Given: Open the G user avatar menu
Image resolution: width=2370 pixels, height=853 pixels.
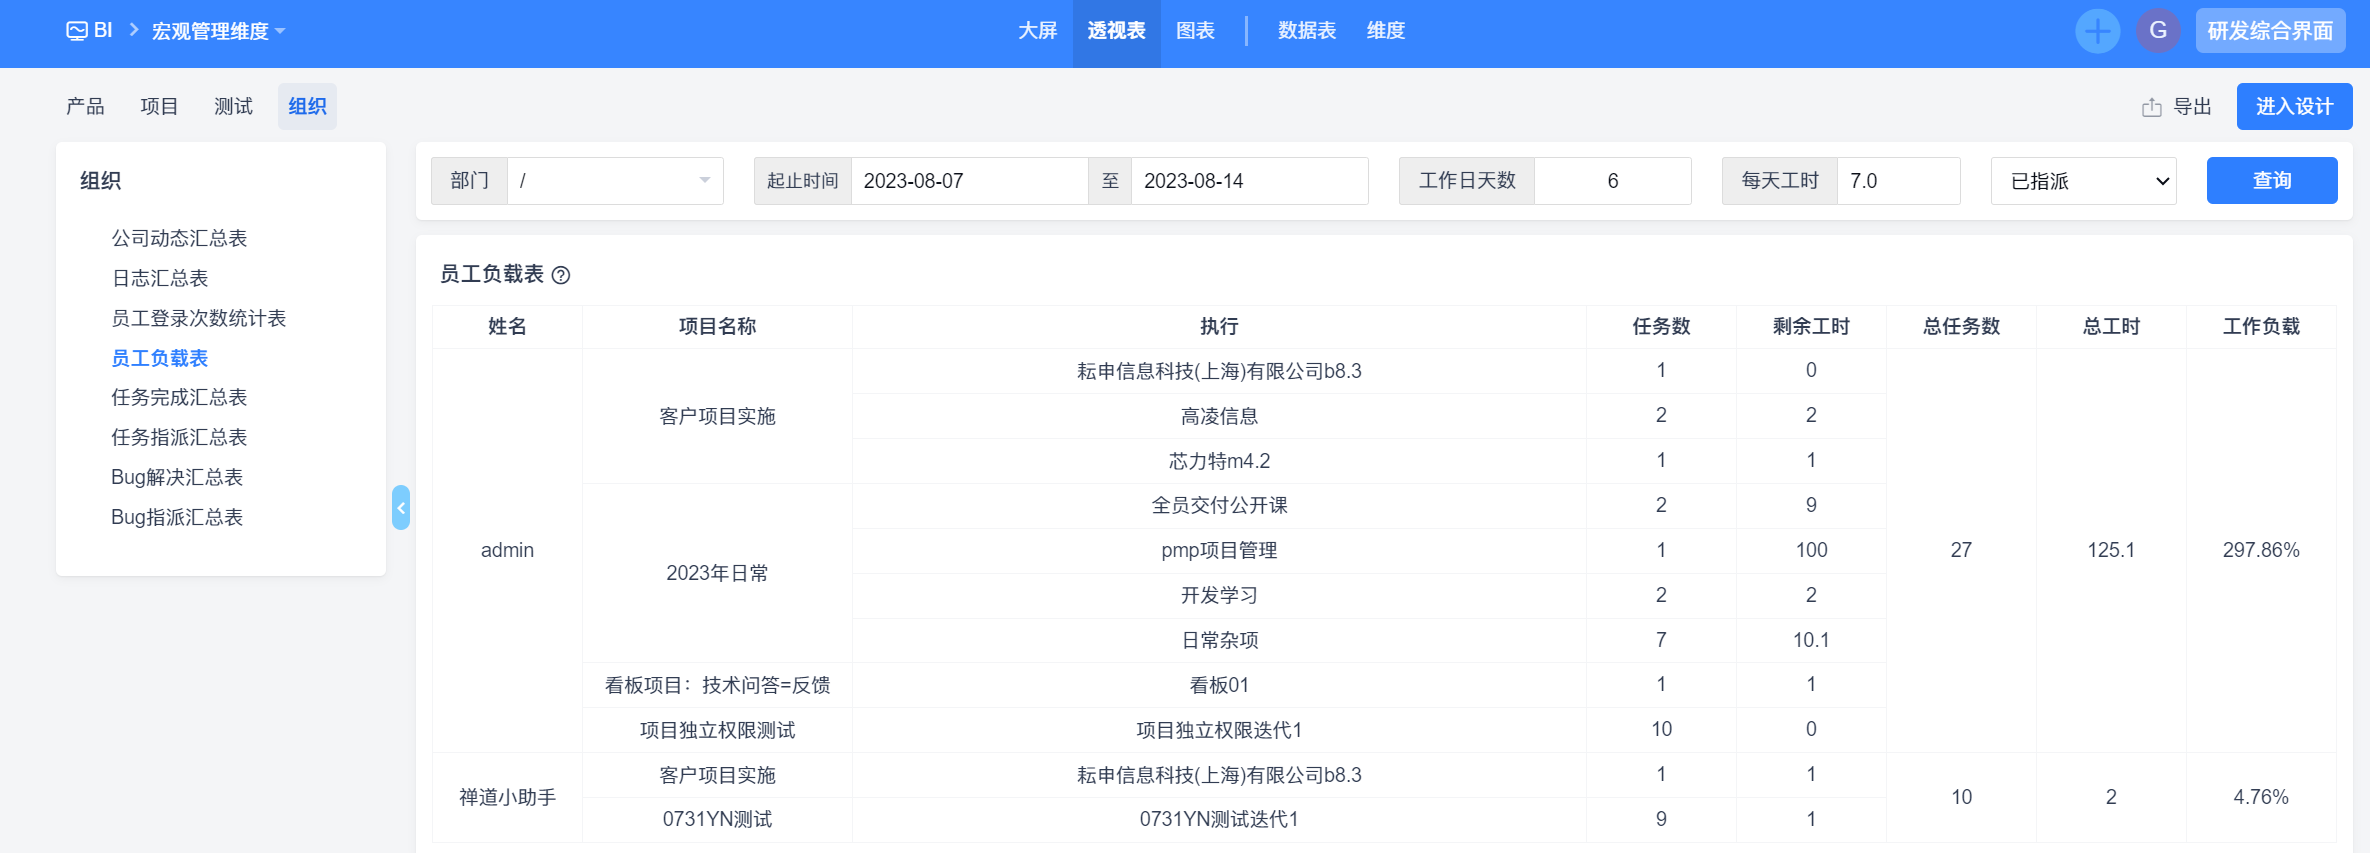Looking at the screenshot, I should click(x=2158, y=31).
